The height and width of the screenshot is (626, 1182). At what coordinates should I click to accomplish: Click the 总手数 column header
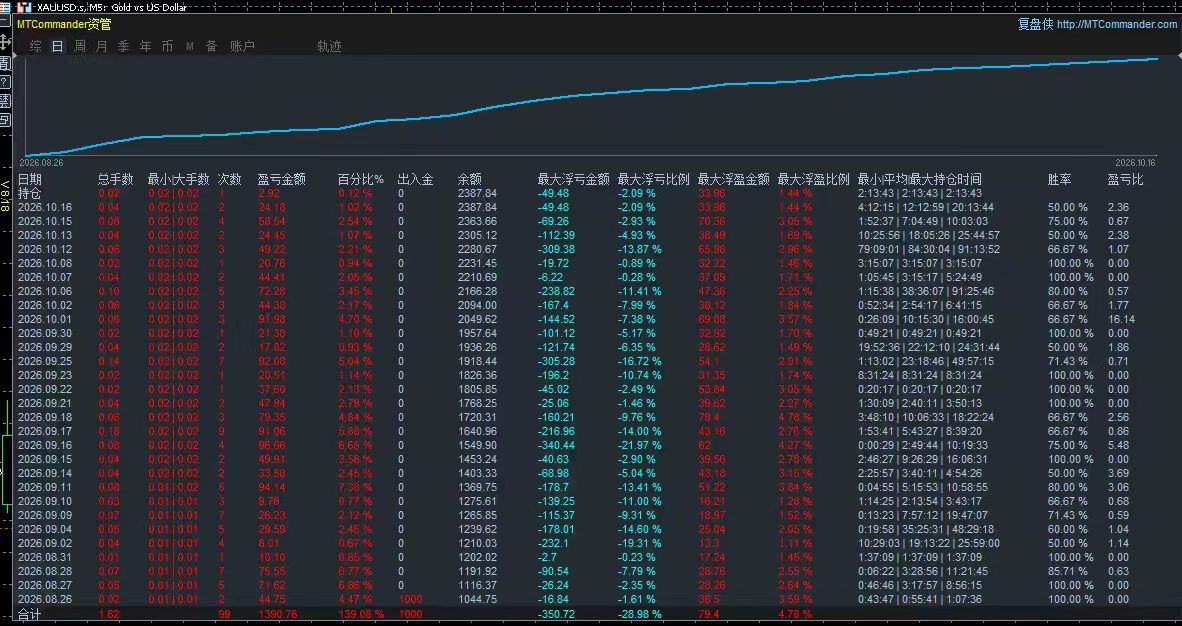(115, 180)
